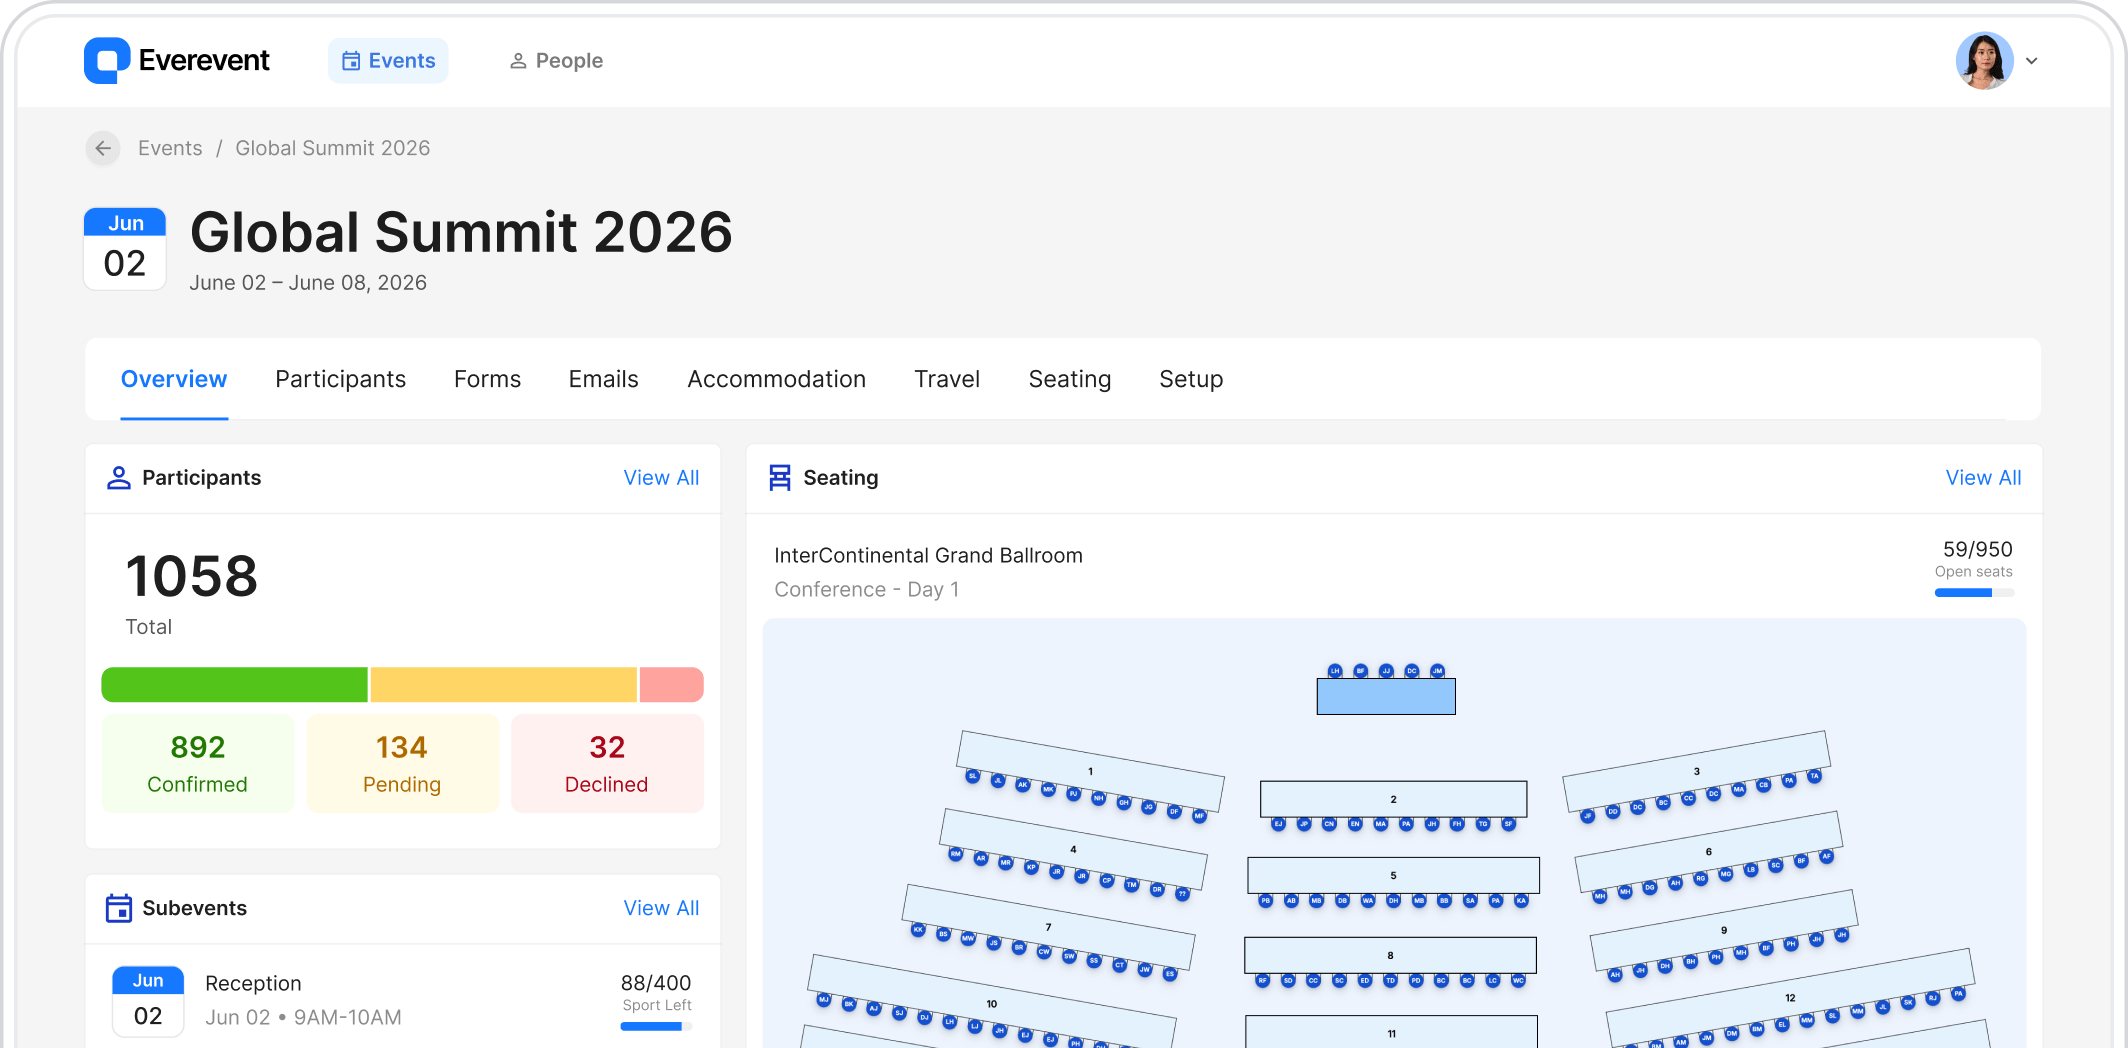Click View All in the Participants panel
Screen dimensions: 2128x1048
pos(661,478)
